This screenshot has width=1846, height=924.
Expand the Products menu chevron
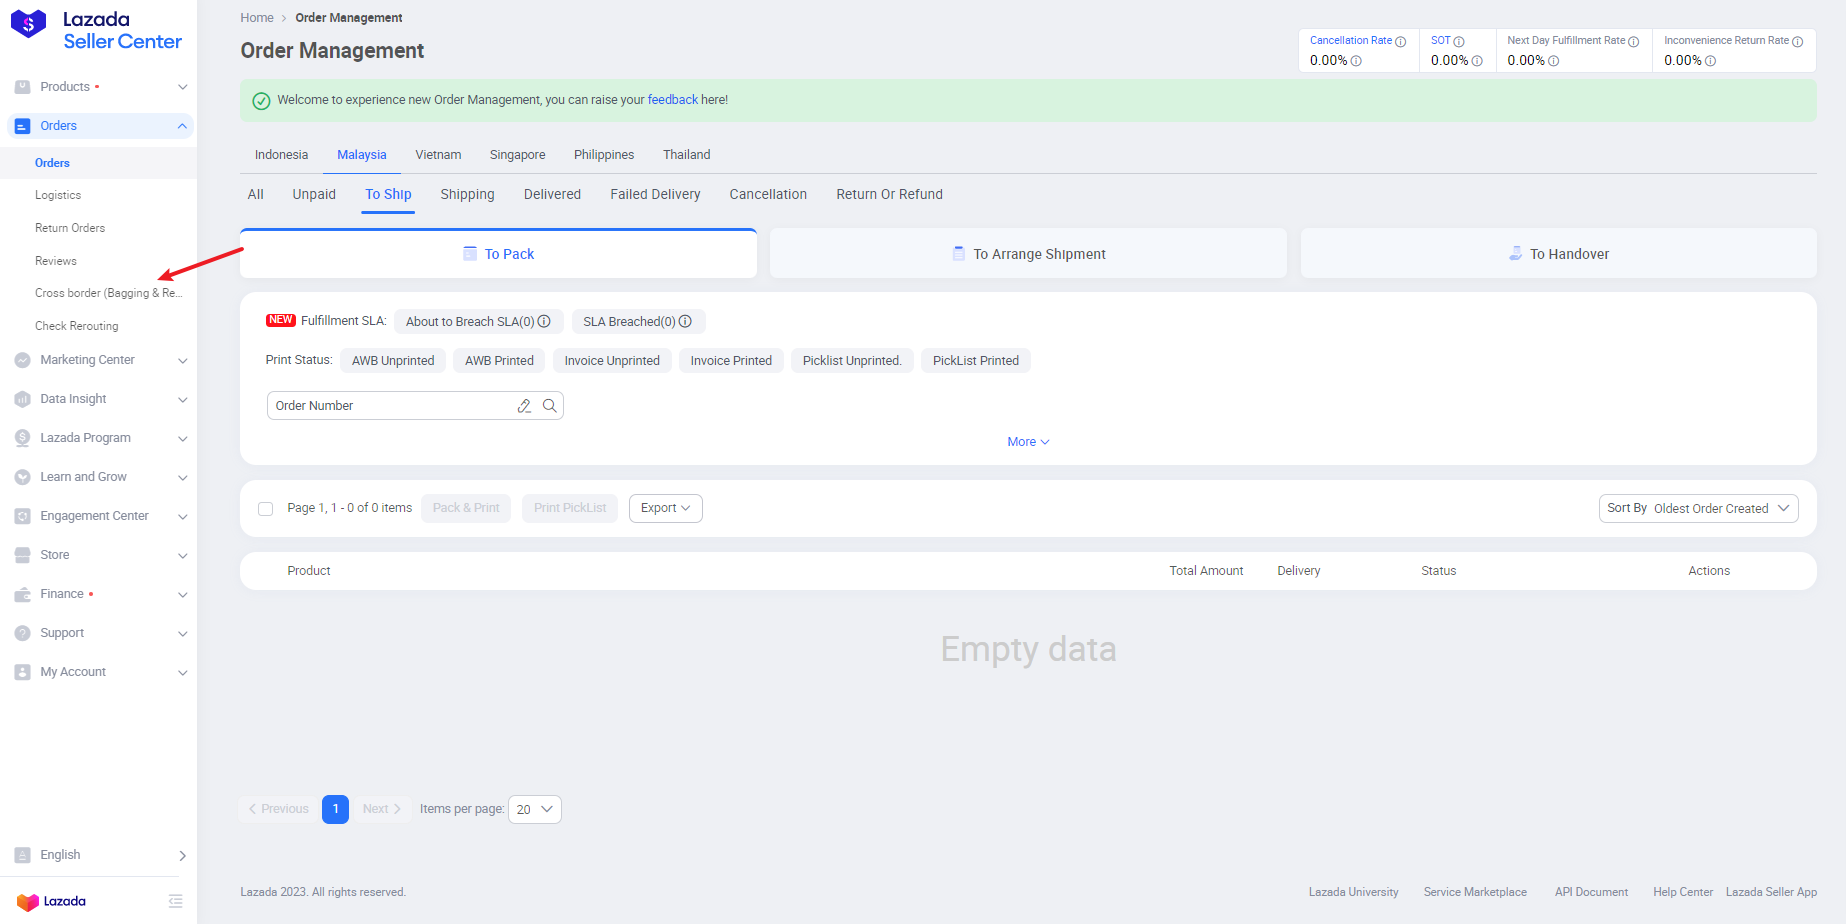pyautogui.click(x=182, y=87)
